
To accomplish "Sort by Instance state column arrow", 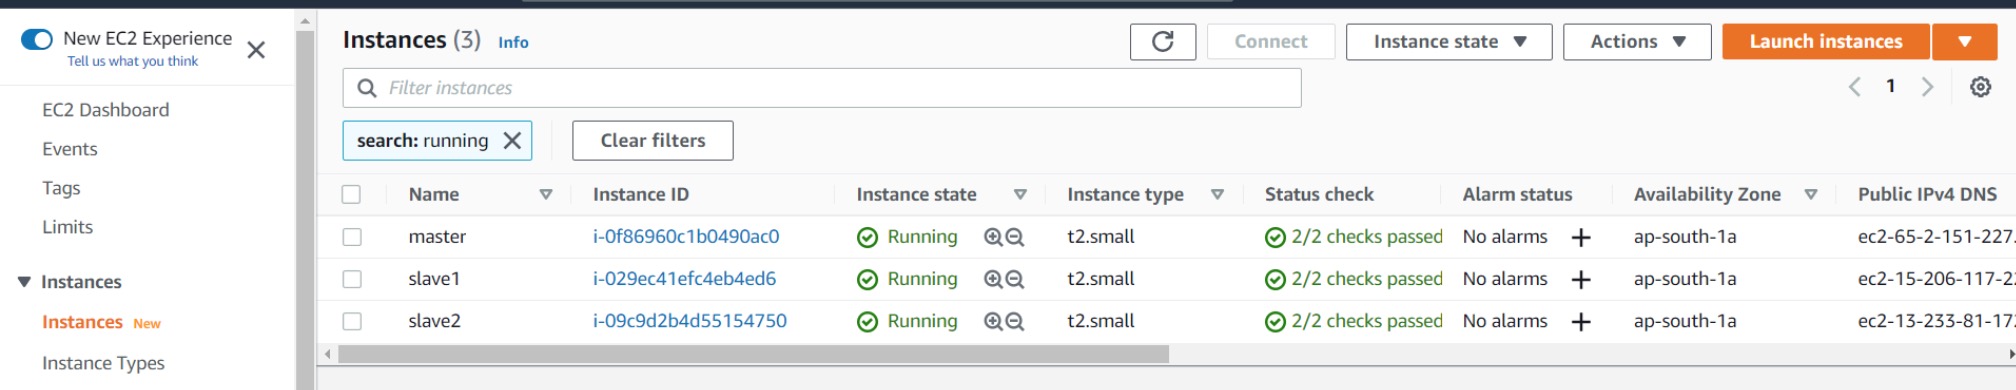I will tap(1020, 194).
